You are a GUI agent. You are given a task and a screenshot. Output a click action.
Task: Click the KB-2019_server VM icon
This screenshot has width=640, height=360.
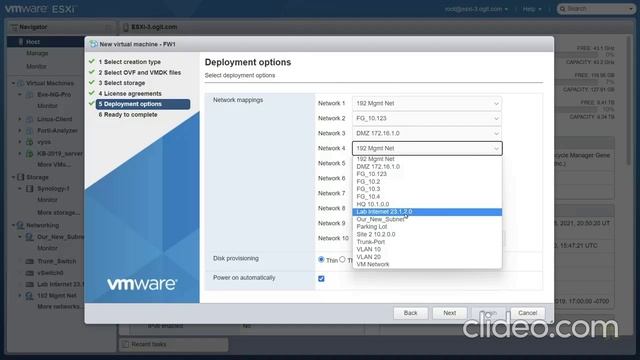(x=29, y=154)
